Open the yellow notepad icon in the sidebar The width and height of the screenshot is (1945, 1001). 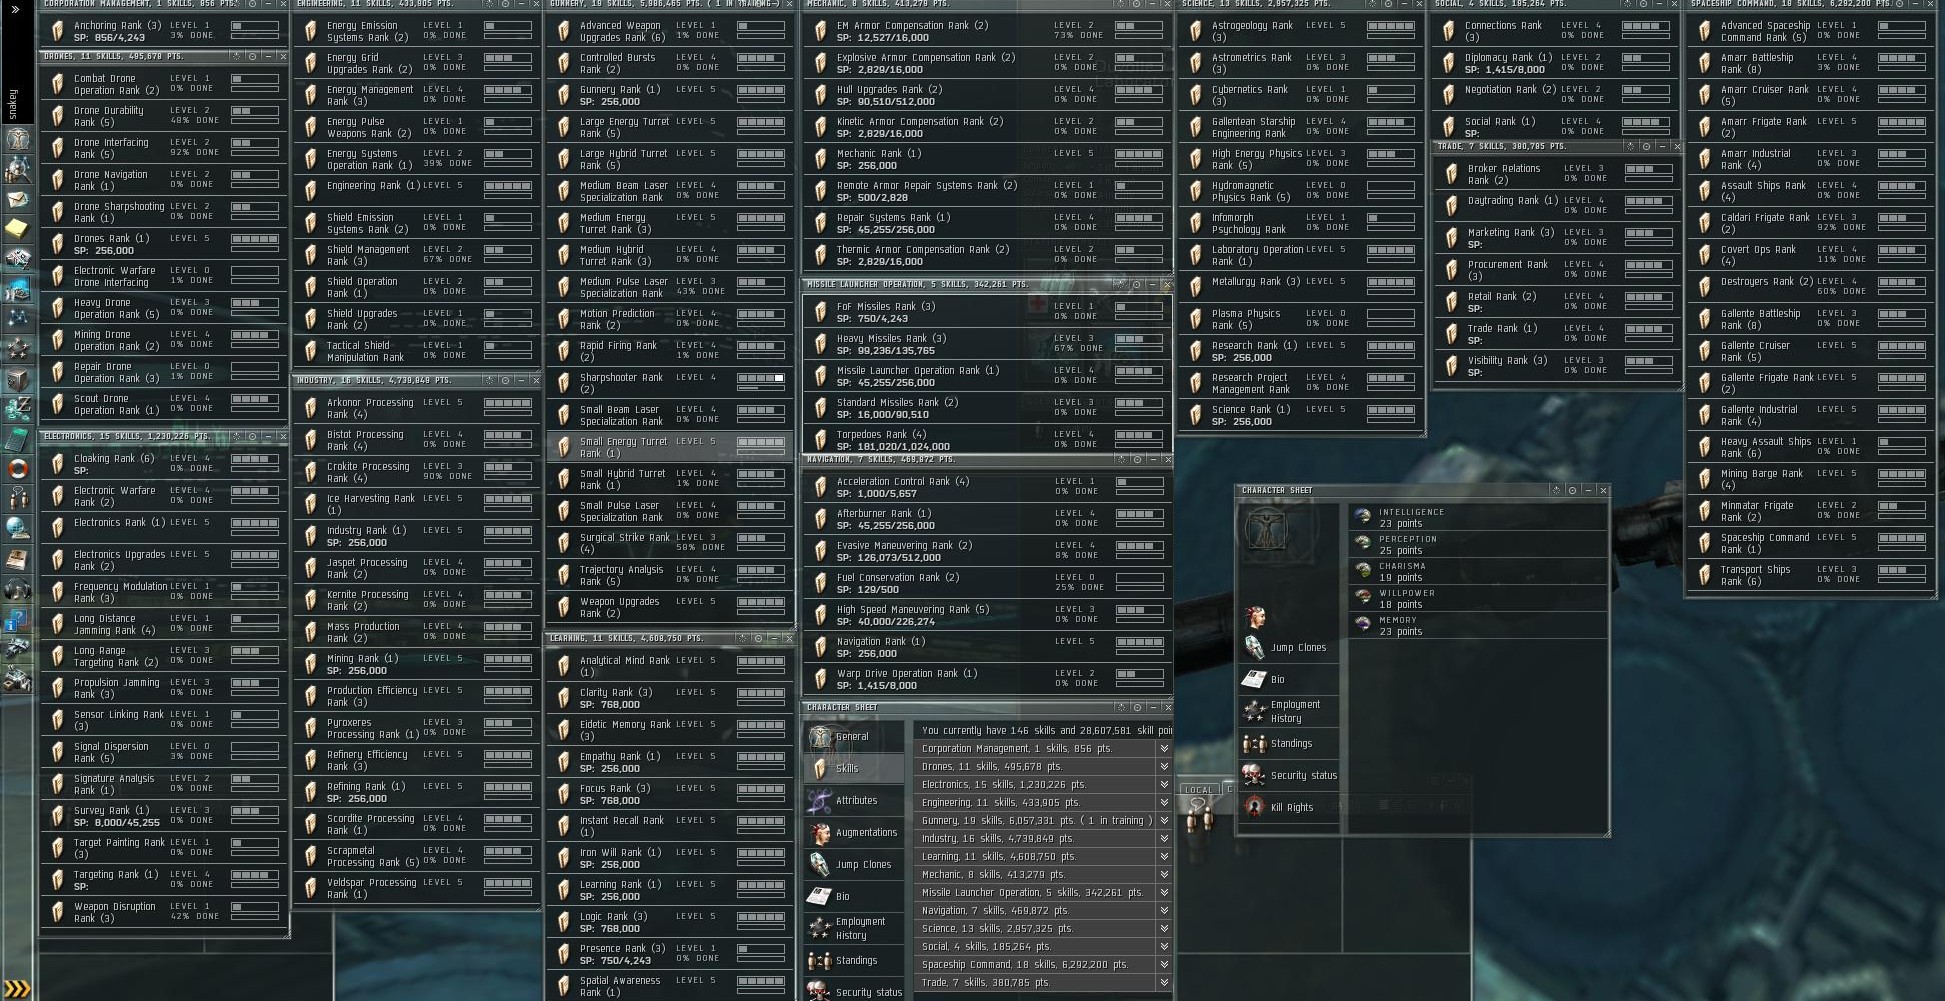[x=18, y=230]
